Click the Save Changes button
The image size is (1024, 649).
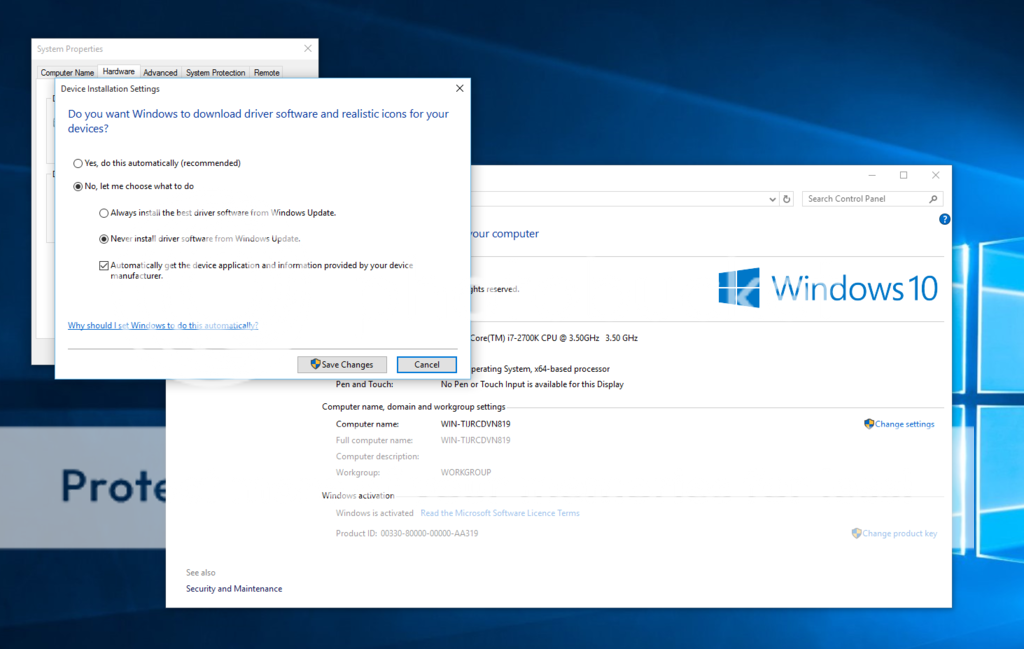[342, 364]
